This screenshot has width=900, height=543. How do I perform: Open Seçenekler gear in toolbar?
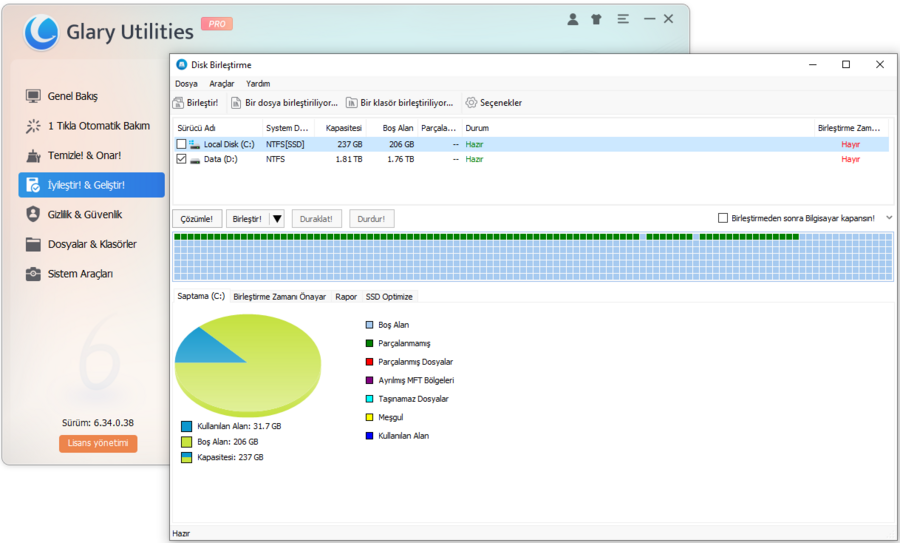(471, 103)
